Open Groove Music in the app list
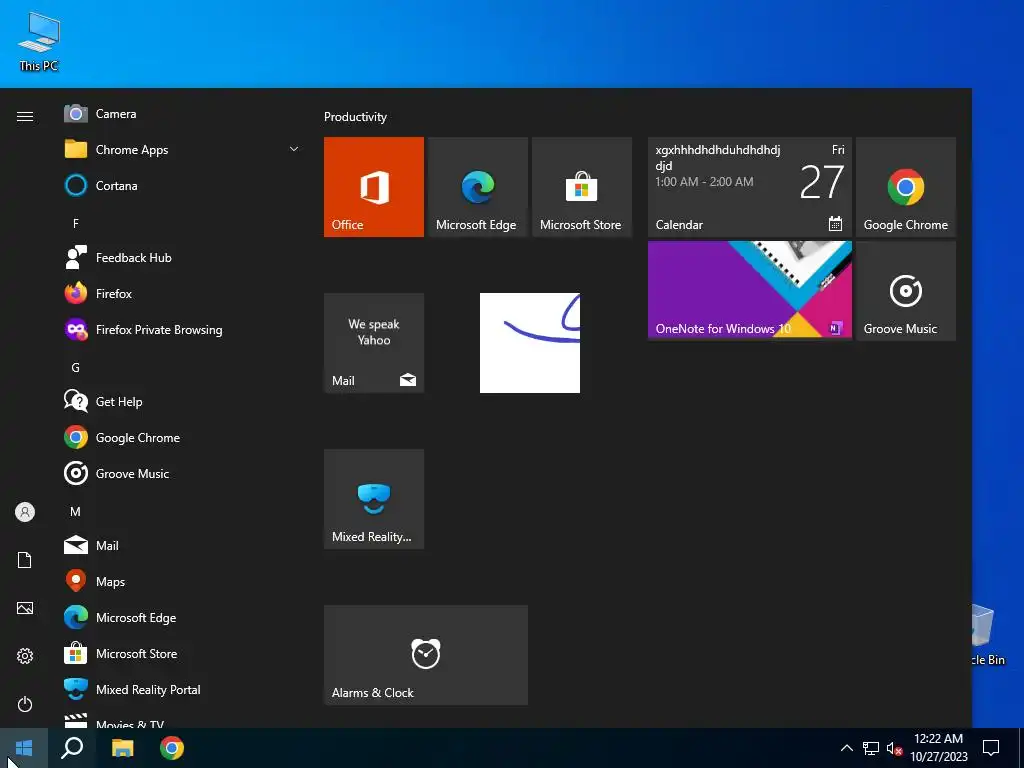The width and height of the screenshot is (1024, 768). tap(183, 473)
